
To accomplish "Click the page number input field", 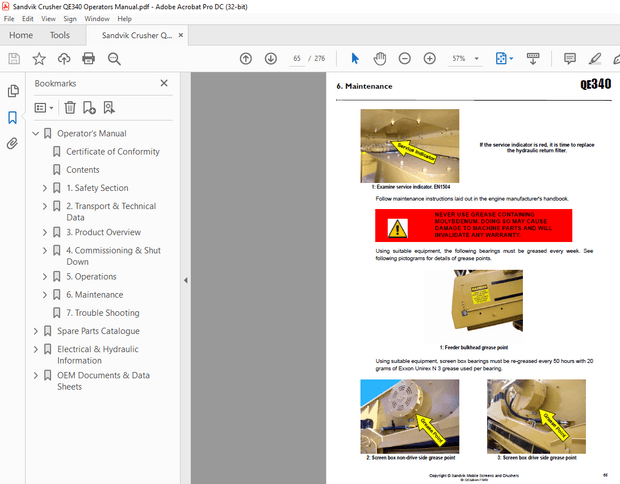I will coord(297,59).
